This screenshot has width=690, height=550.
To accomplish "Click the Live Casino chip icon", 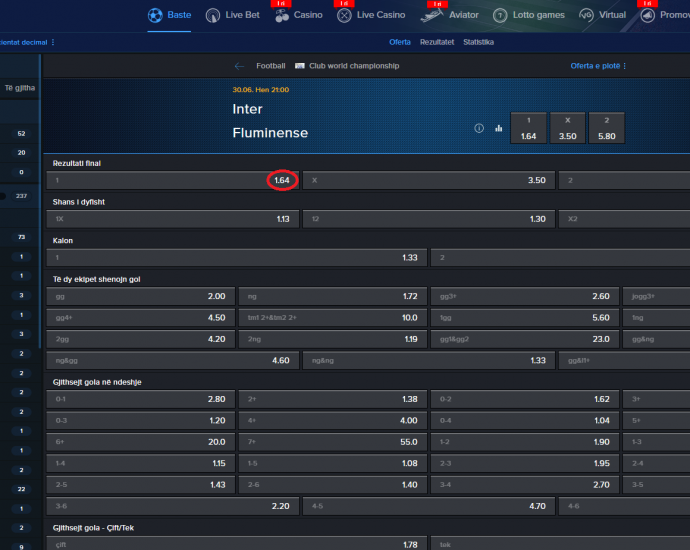I will point(344,16).
